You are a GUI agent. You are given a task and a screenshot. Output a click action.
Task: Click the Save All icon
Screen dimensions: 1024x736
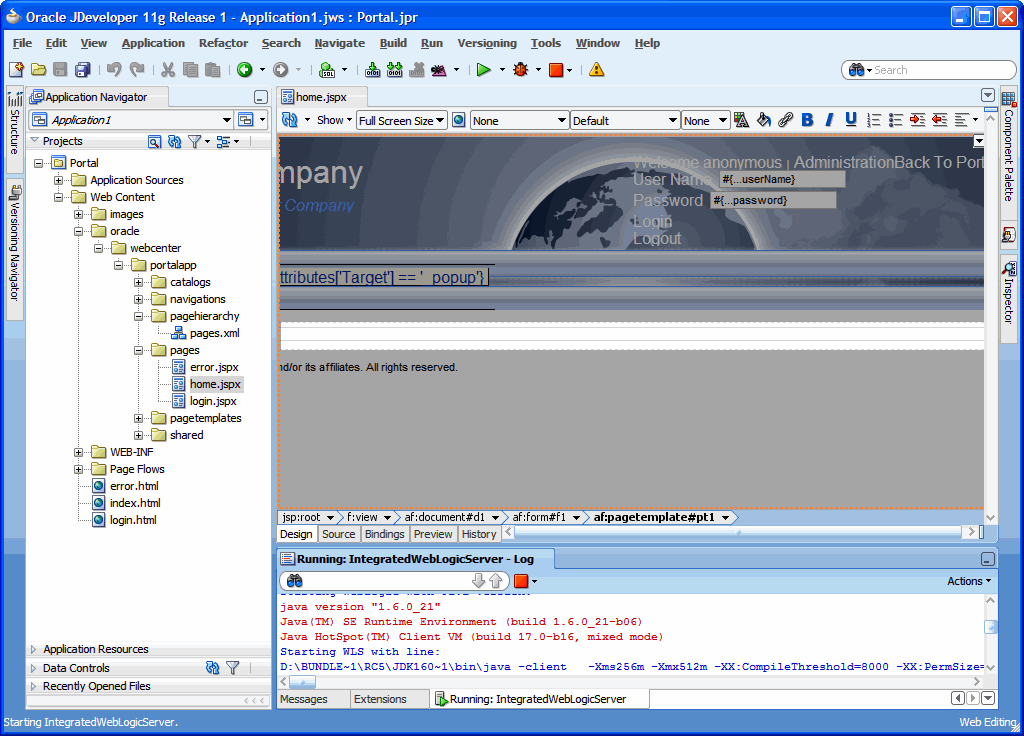[82, 70]
